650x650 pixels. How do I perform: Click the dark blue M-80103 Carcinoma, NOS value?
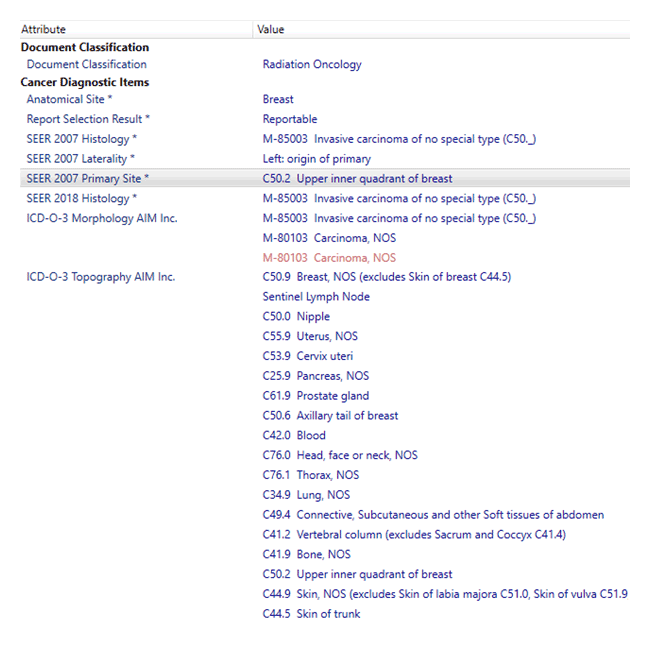[329, 238]
